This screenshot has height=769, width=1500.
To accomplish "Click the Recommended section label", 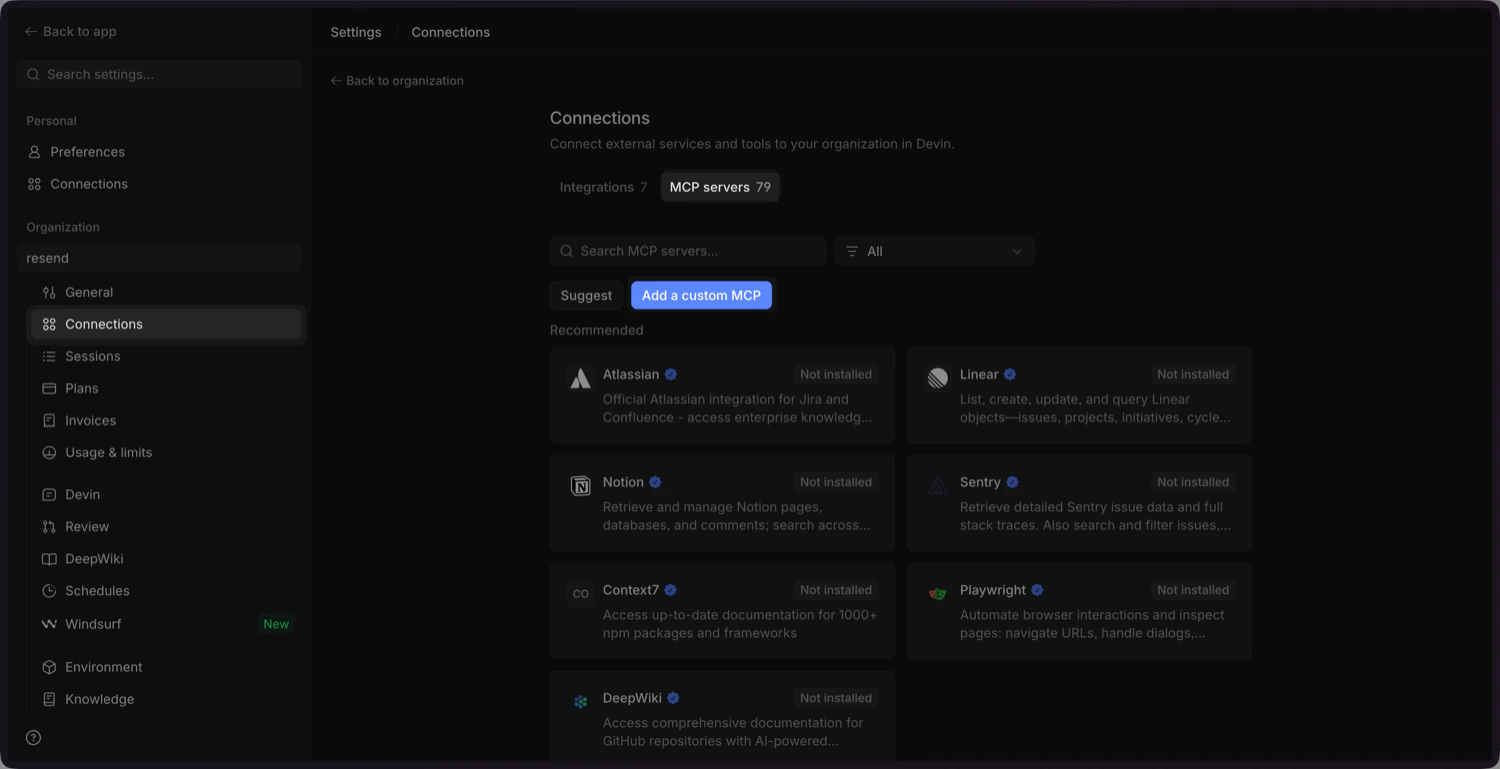I will 597,330.
